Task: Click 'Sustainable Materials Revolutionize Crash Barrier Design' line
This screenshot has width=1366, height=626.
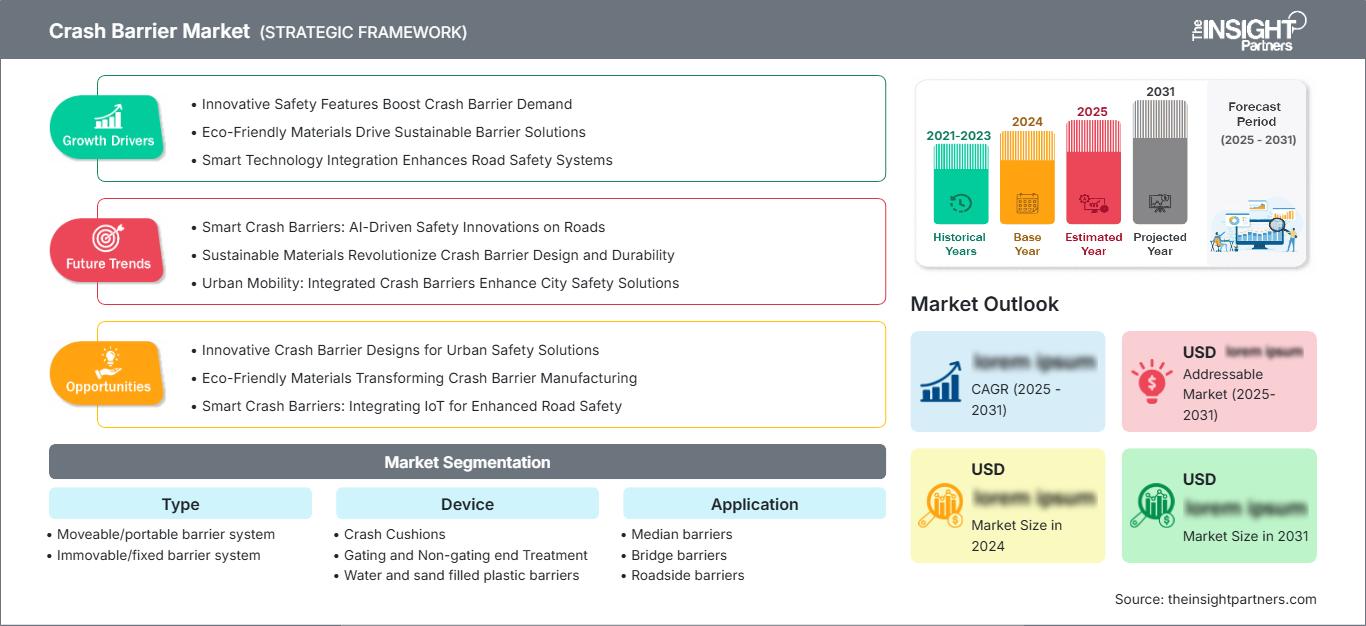Action: tap(438, 255)
